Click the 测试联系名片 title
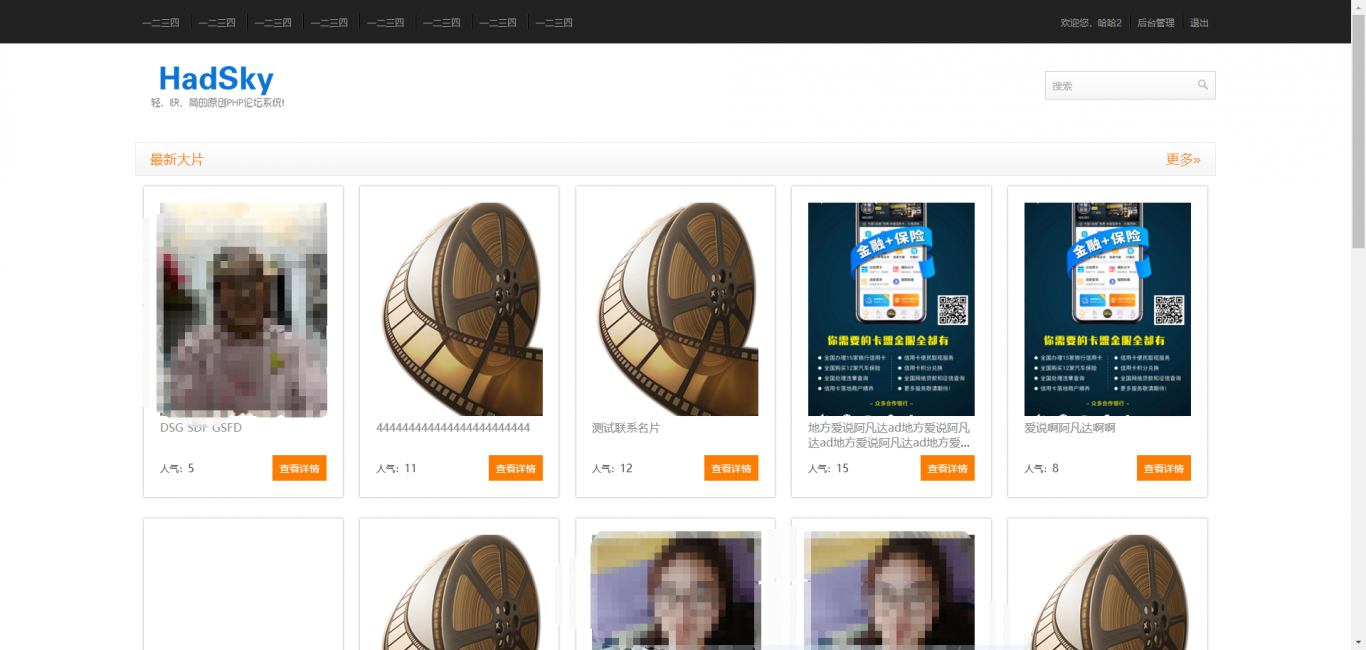1366x650 pixels. pos(626,428)
